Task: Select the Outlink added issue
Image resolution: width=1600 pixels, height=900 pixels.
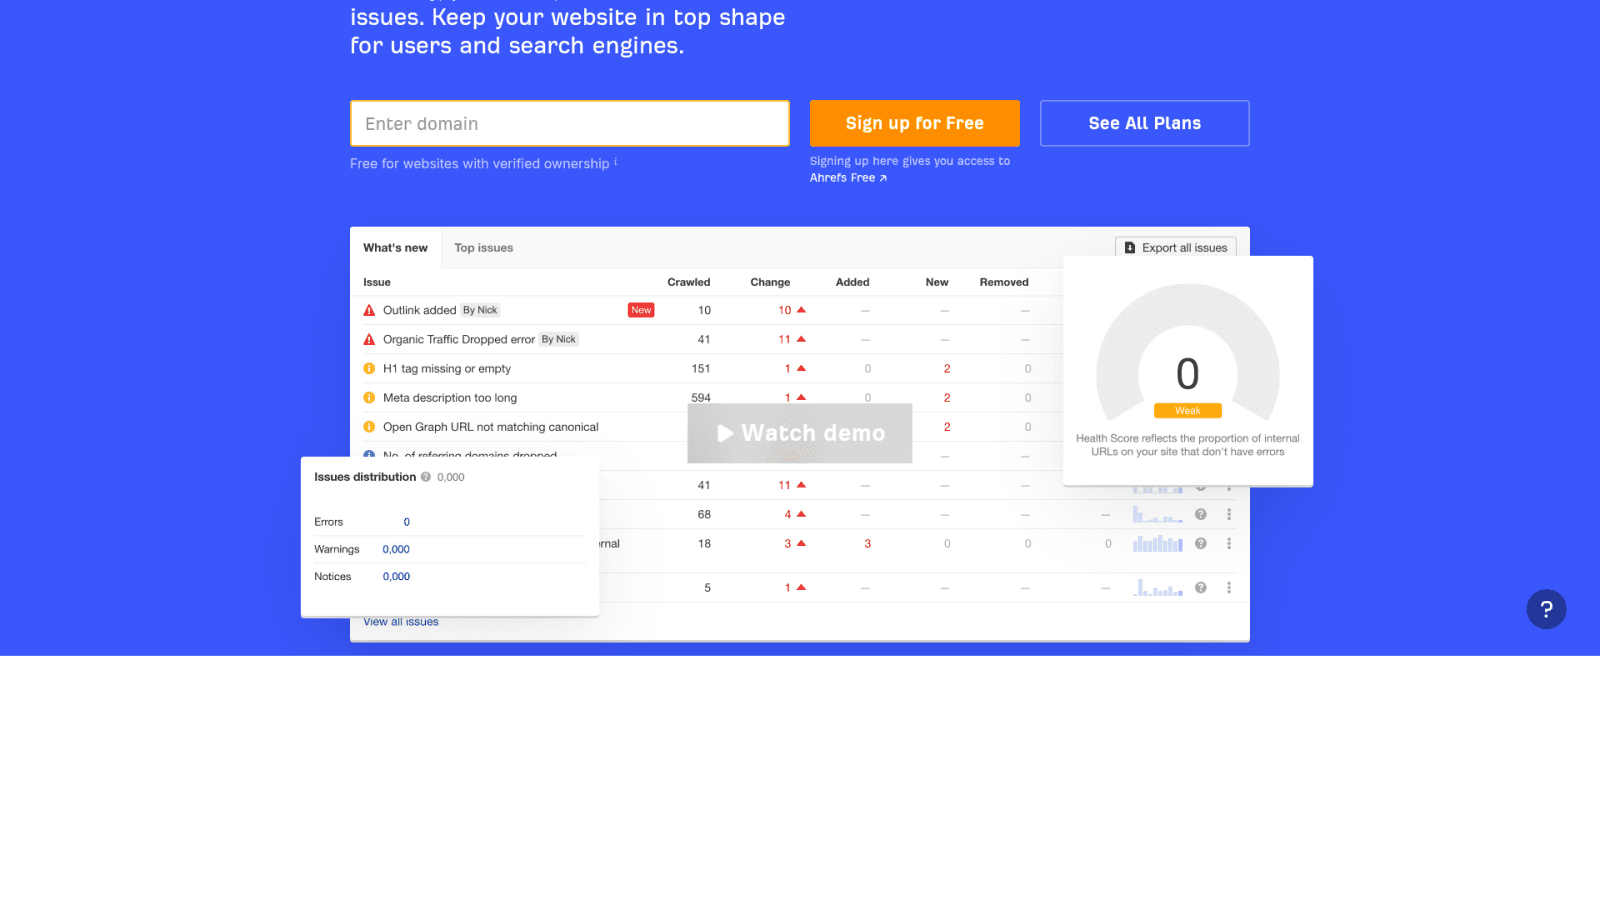Action: pyautogui.click(x=419, y=310)
